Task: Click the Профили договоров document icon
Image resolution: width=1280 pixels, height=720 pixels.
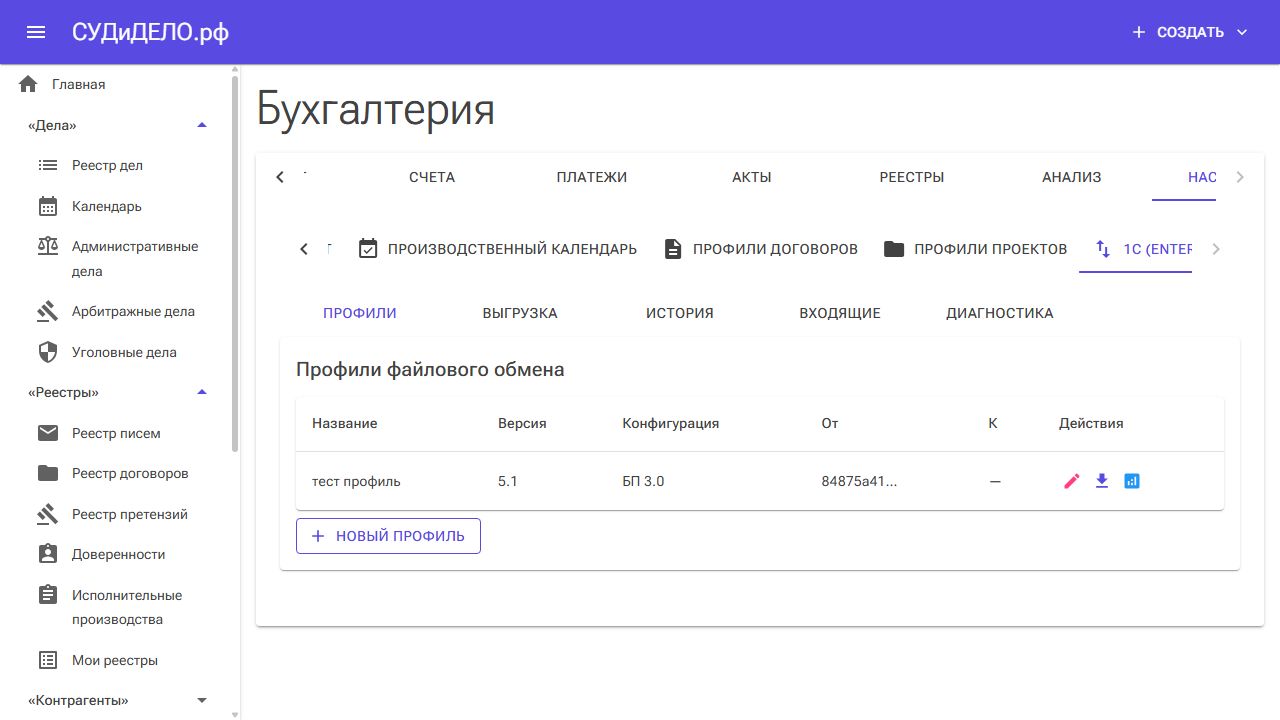Action: [x=673, y=248]
